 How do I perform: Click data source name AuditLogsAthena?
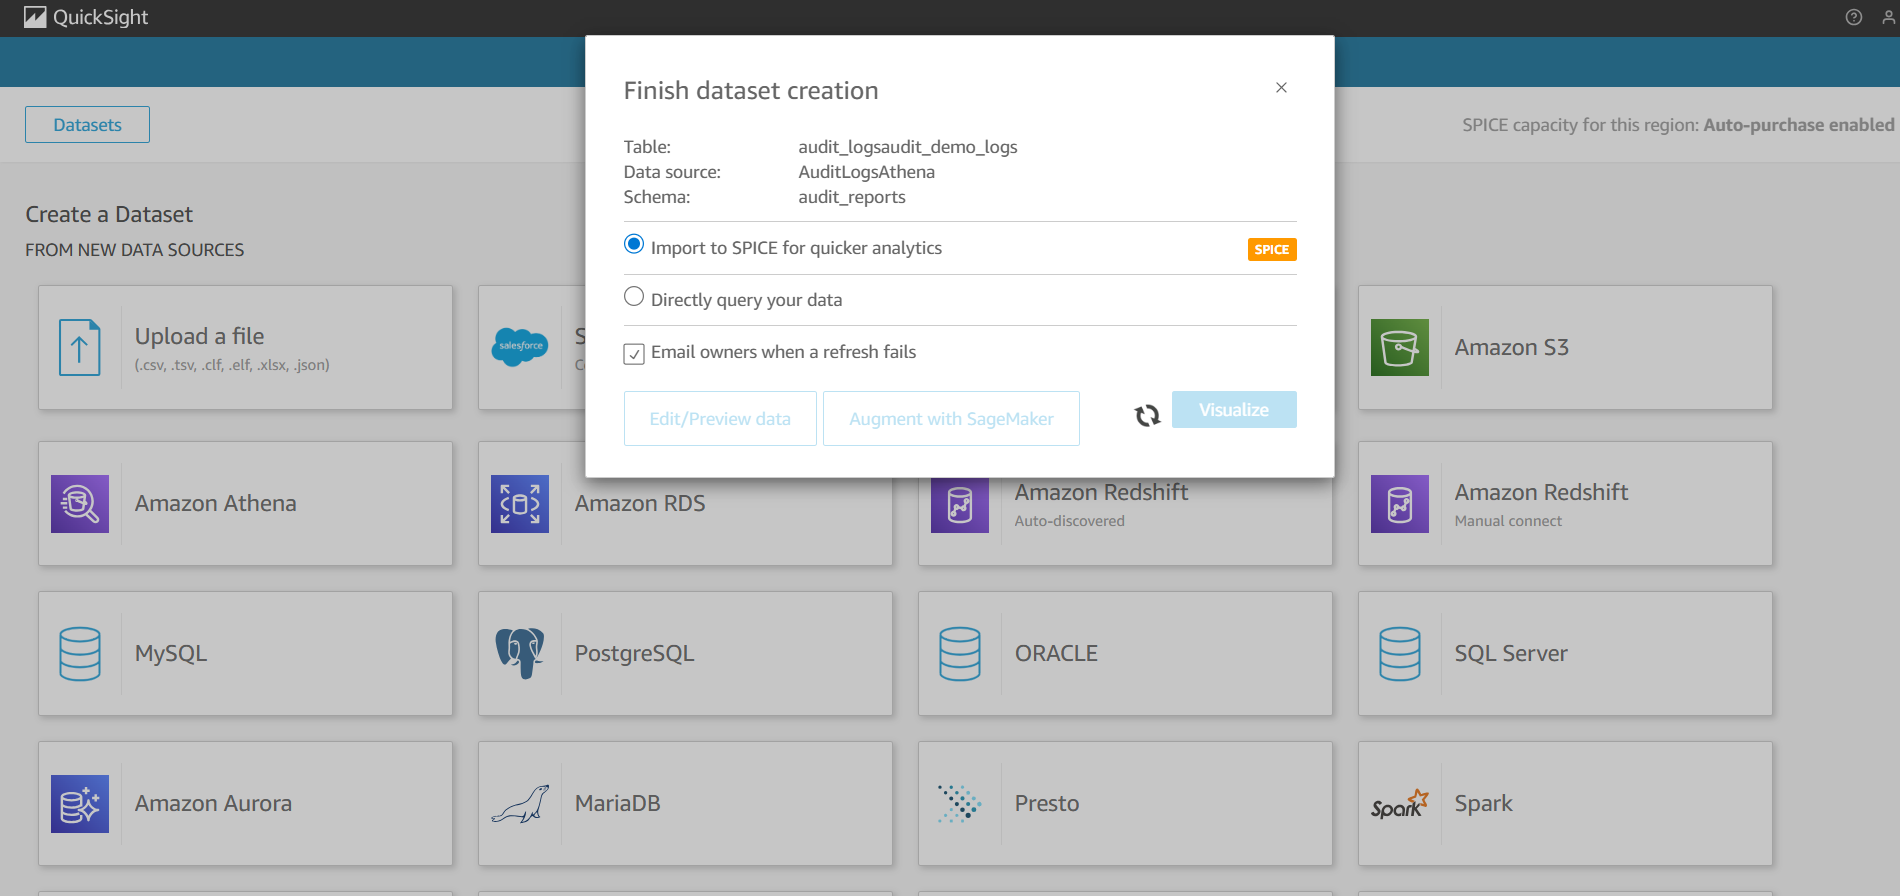point(866,172)
